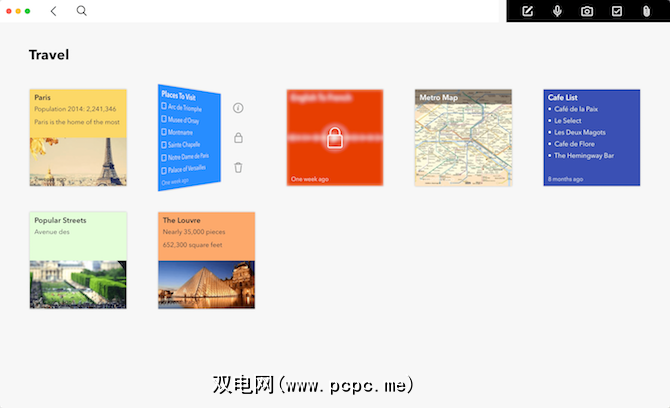Screen dimensions: 670x408
Task: Open the Metro Map note
Action: click(463, 138)
